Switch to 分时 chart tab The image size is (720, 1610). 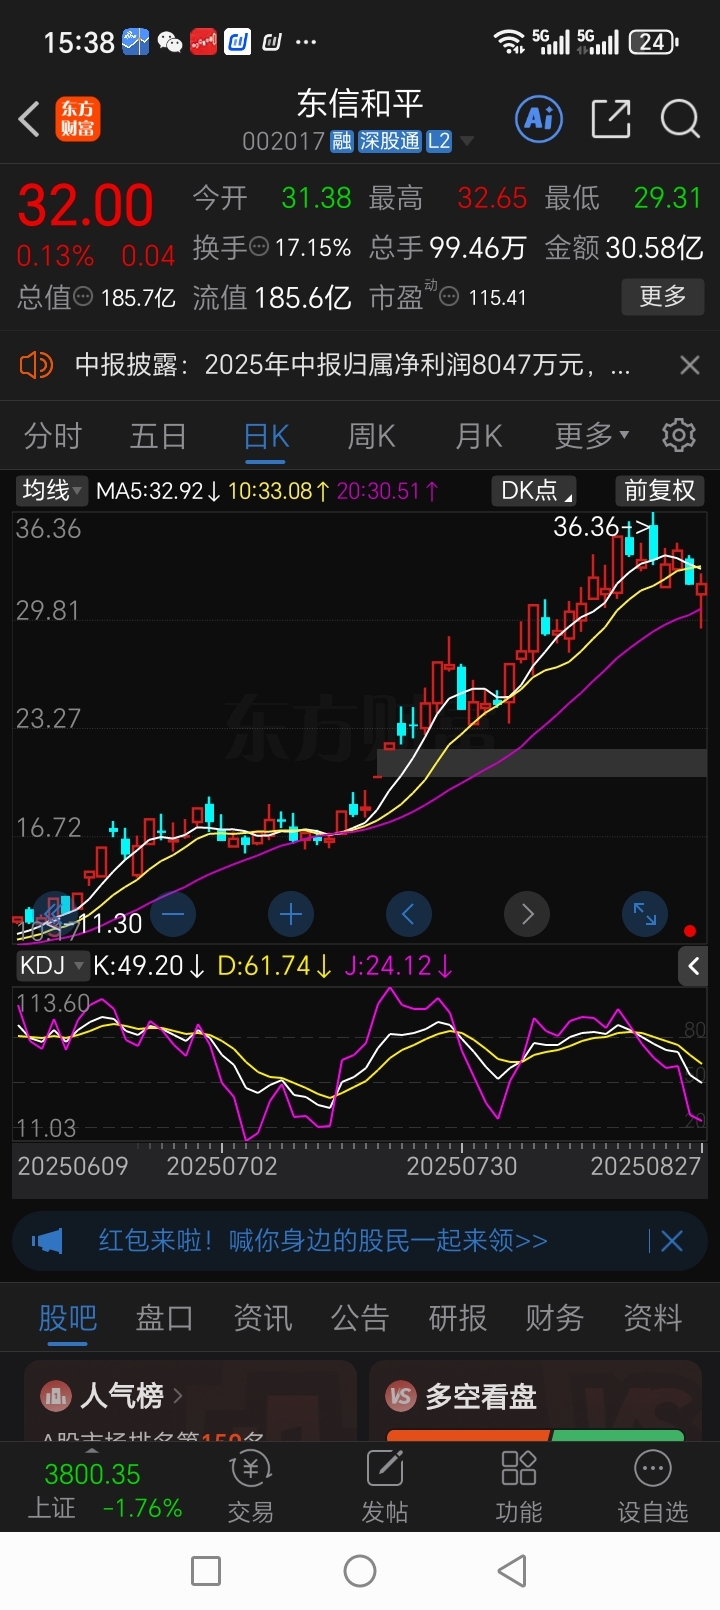[53, 436]
